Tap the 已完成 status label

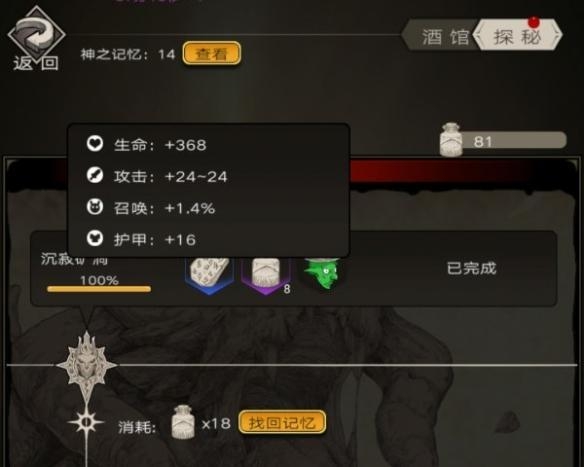(x=472, y=268)
